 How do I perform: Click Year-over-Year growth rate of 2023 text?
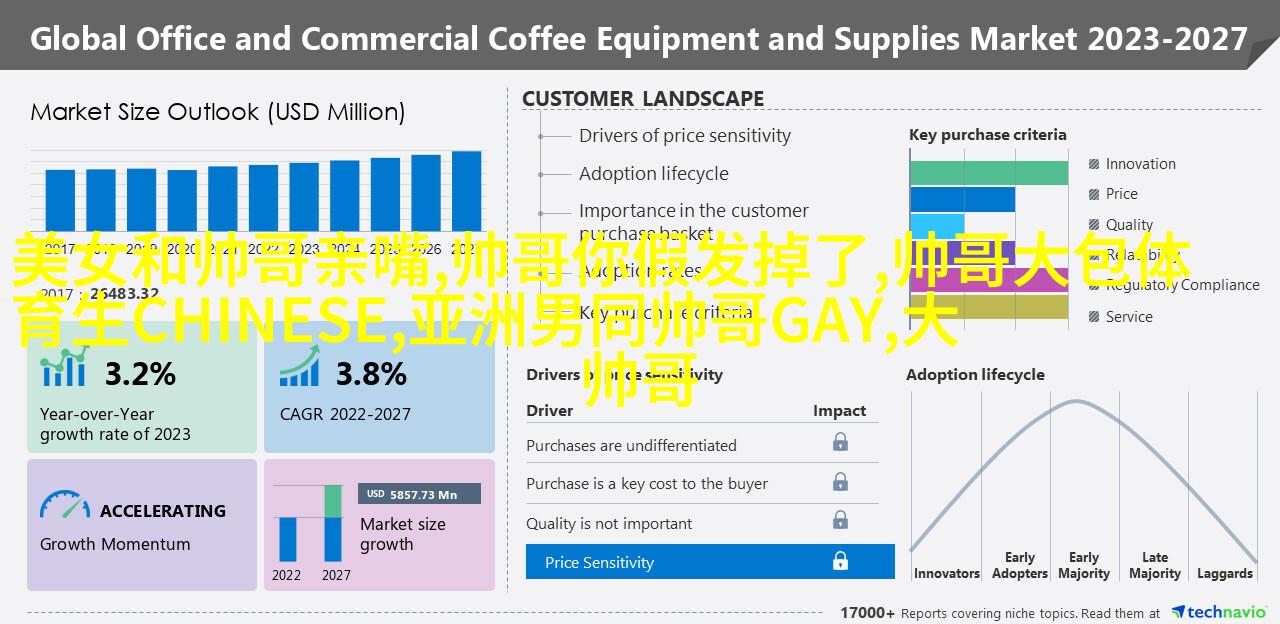[115, 424]
